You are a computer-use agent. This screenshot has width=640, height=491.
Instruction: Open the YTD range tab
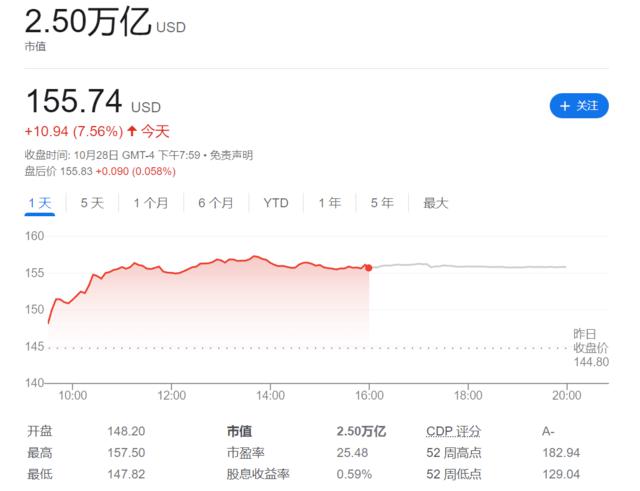point(276,202)
